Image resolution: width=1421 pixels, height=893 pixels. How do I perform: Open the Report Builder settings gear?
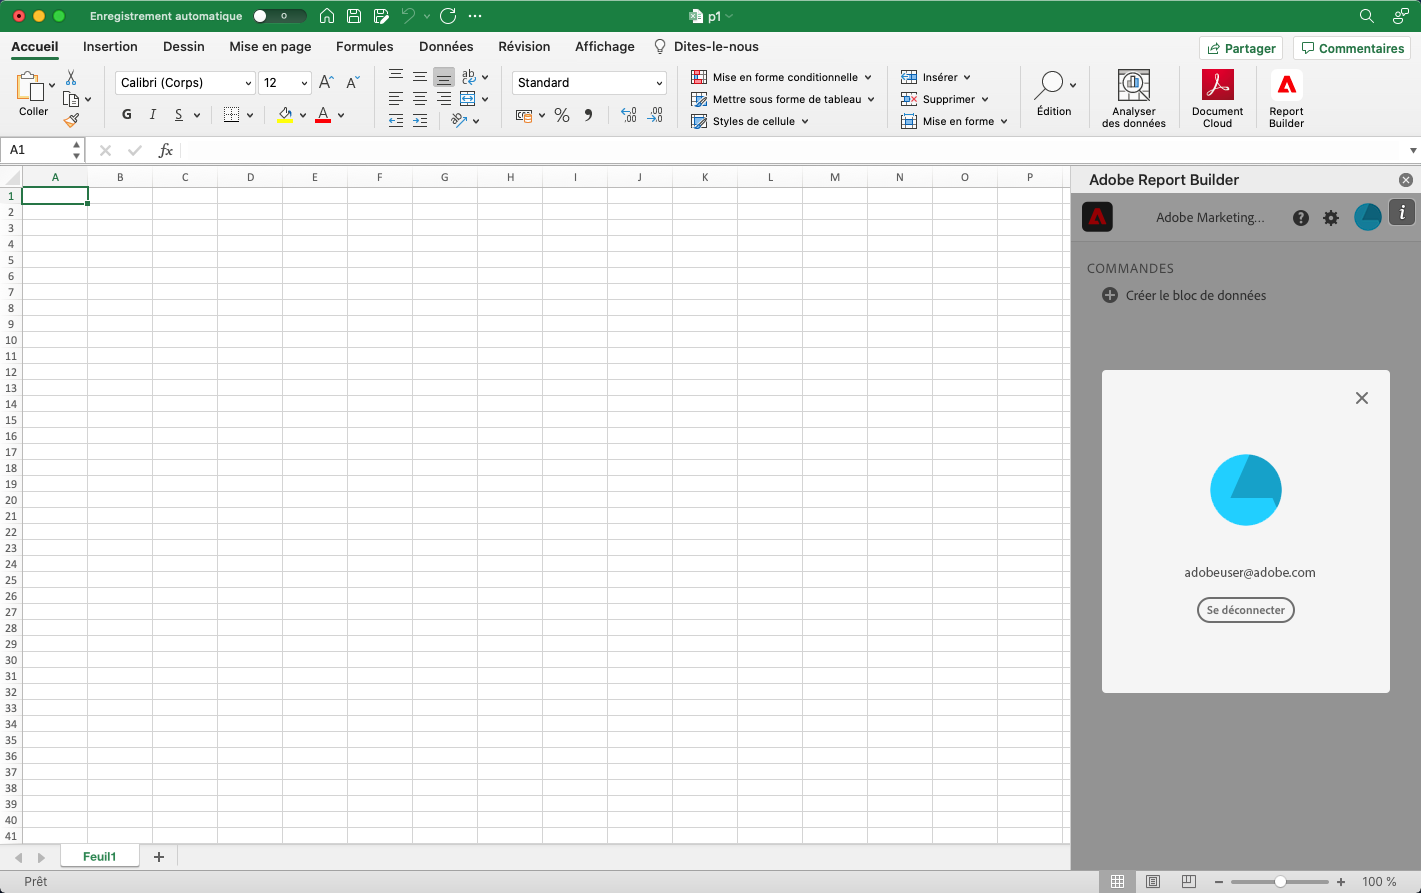(1331, 218)
